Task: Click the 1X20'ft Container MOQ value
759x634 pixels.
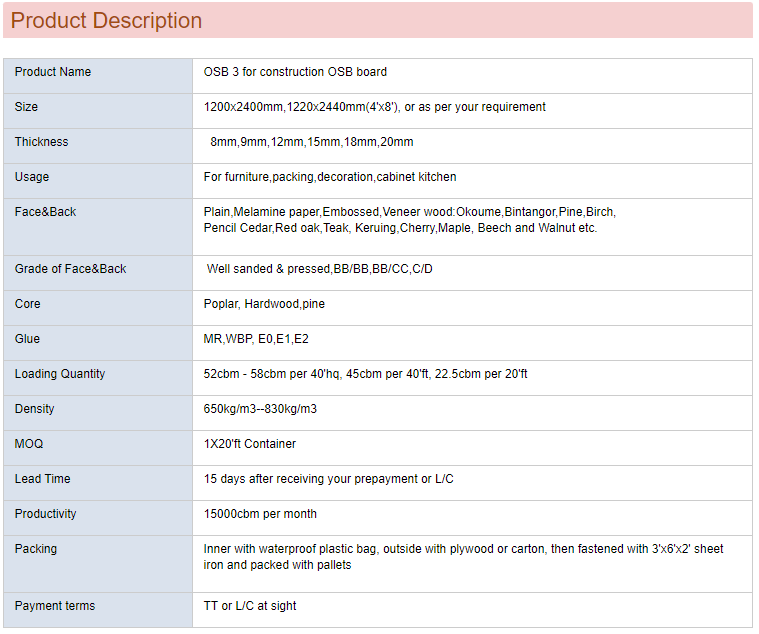Action: (250, 444)
